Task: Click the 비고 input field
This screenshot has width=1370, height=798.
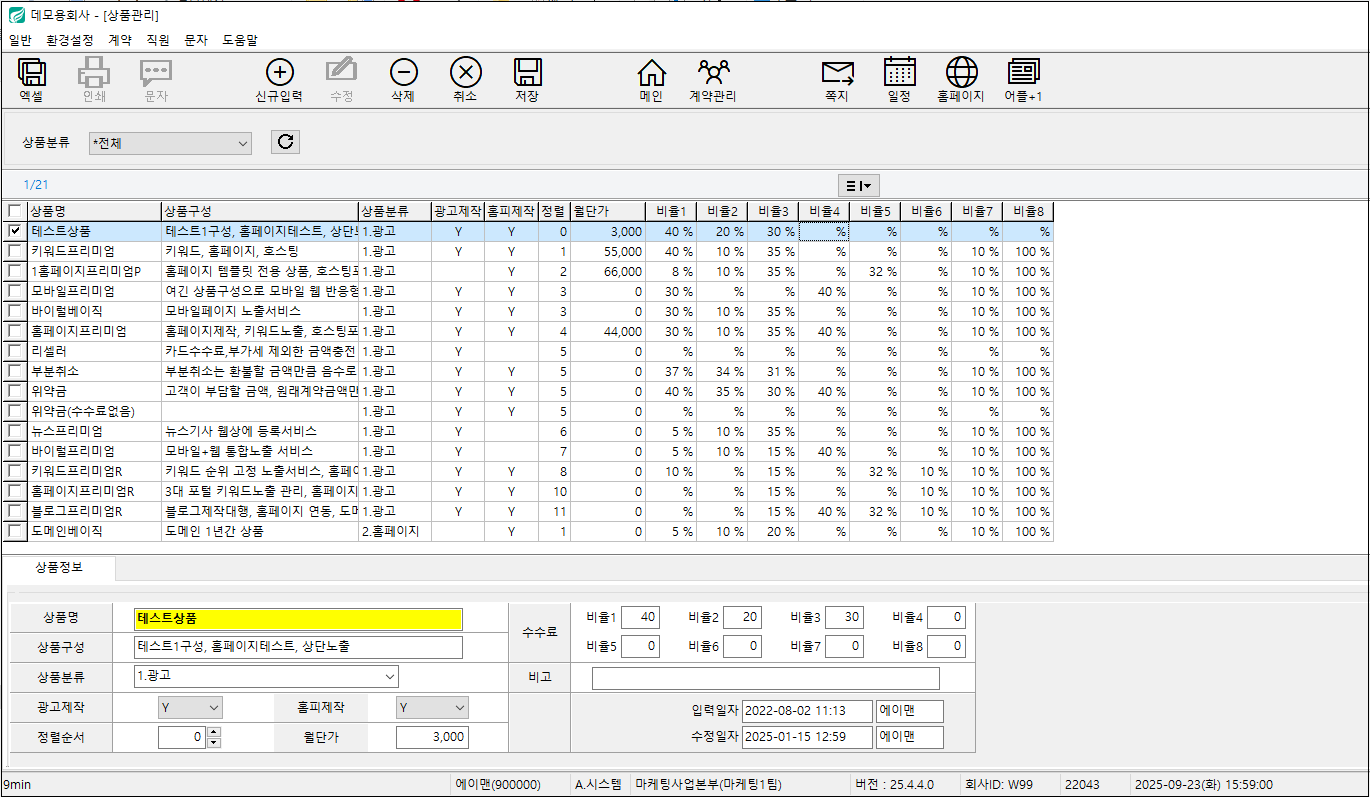Action: tap(765, 679)
